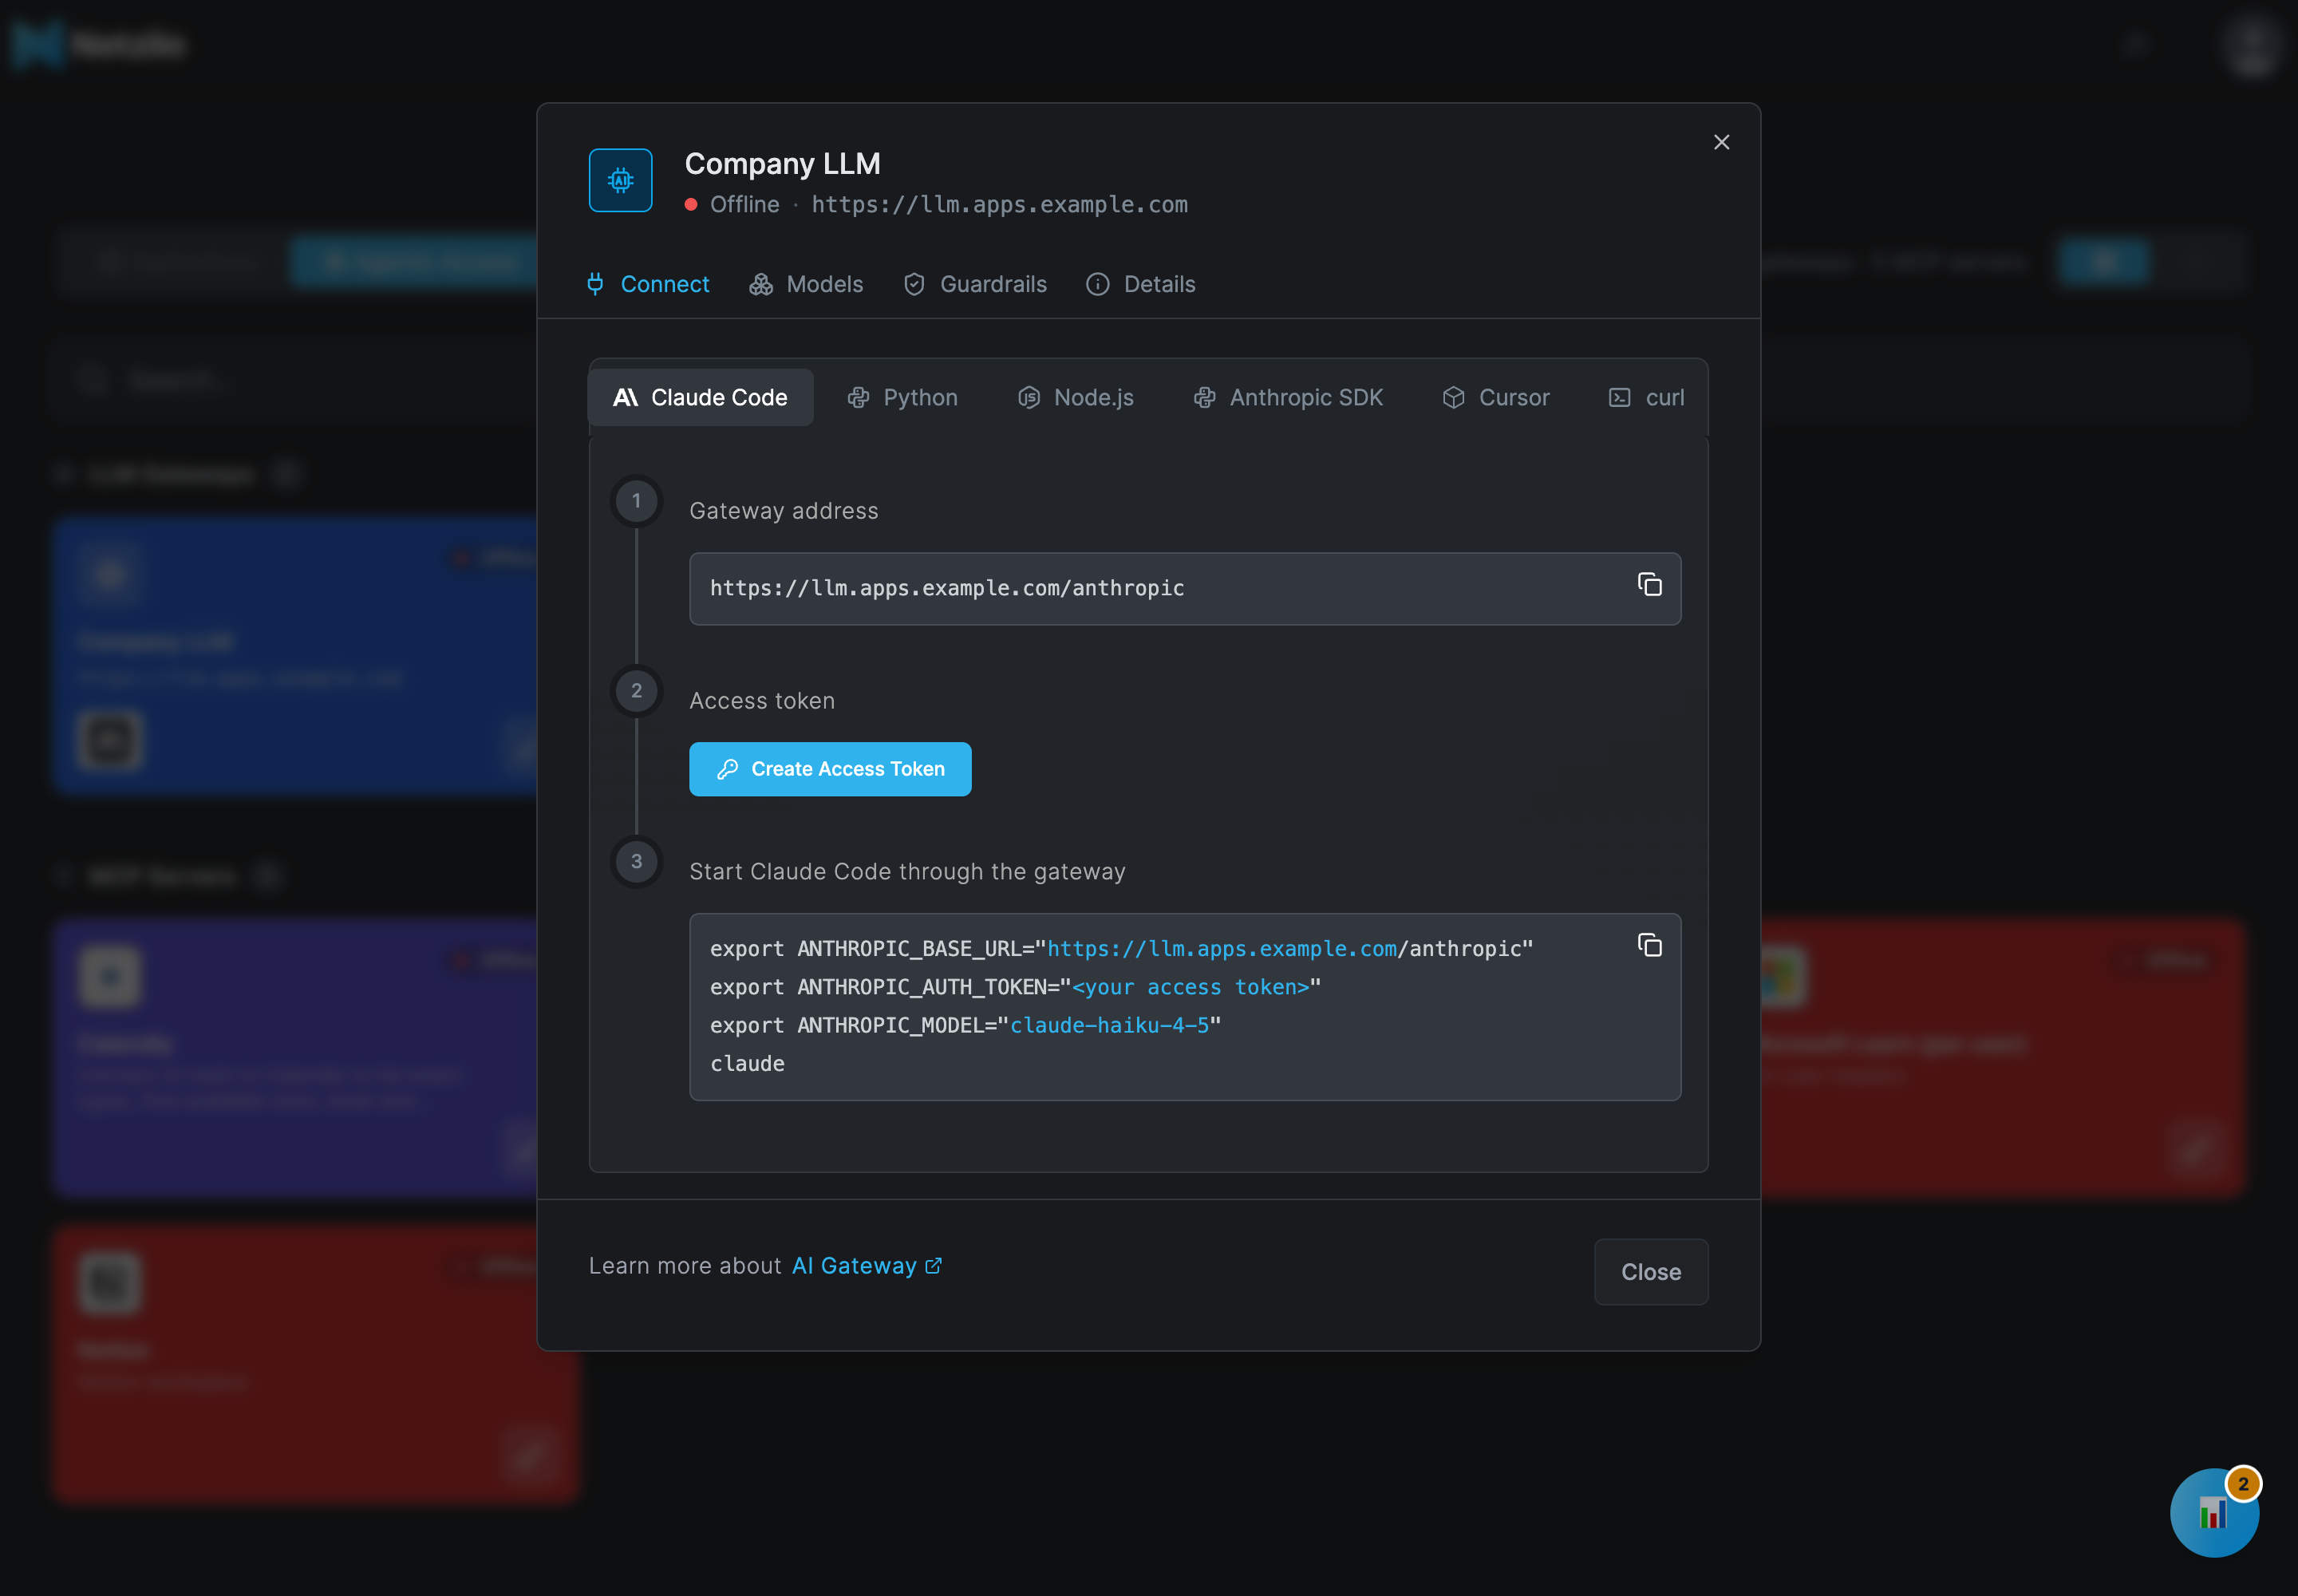Select the Anthropic SDK client tab

tap(1288, 397)
